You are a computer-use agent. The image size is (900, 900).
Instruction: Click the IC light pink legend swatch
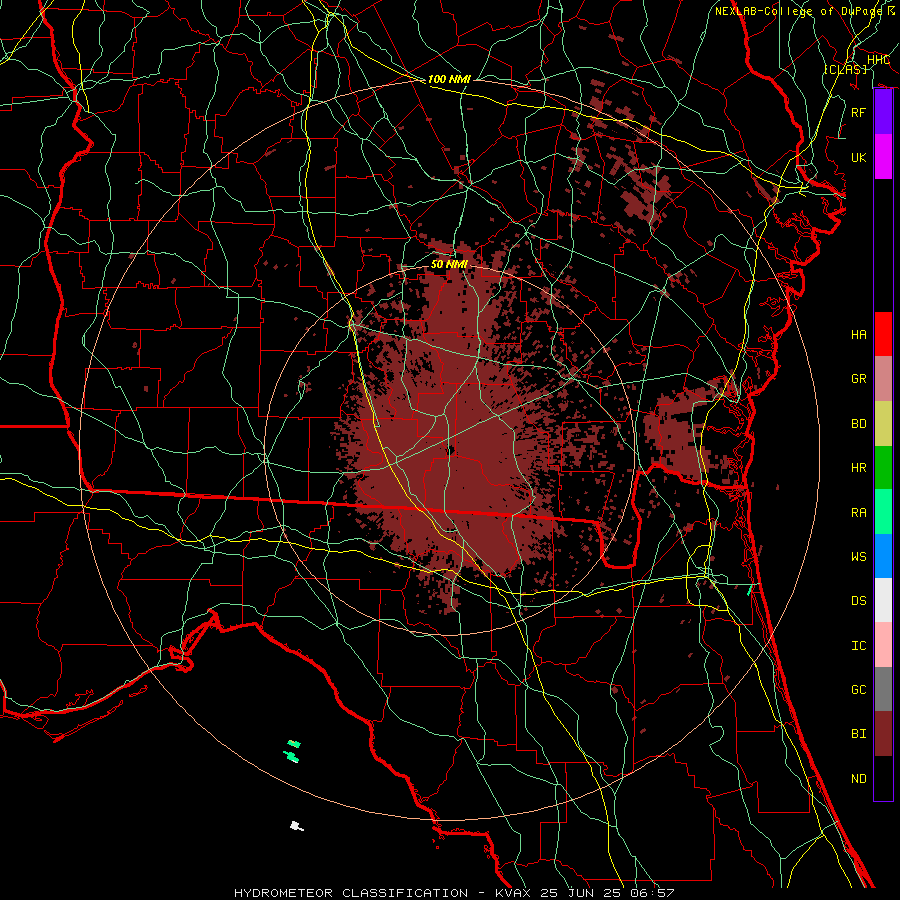point(883,645)
